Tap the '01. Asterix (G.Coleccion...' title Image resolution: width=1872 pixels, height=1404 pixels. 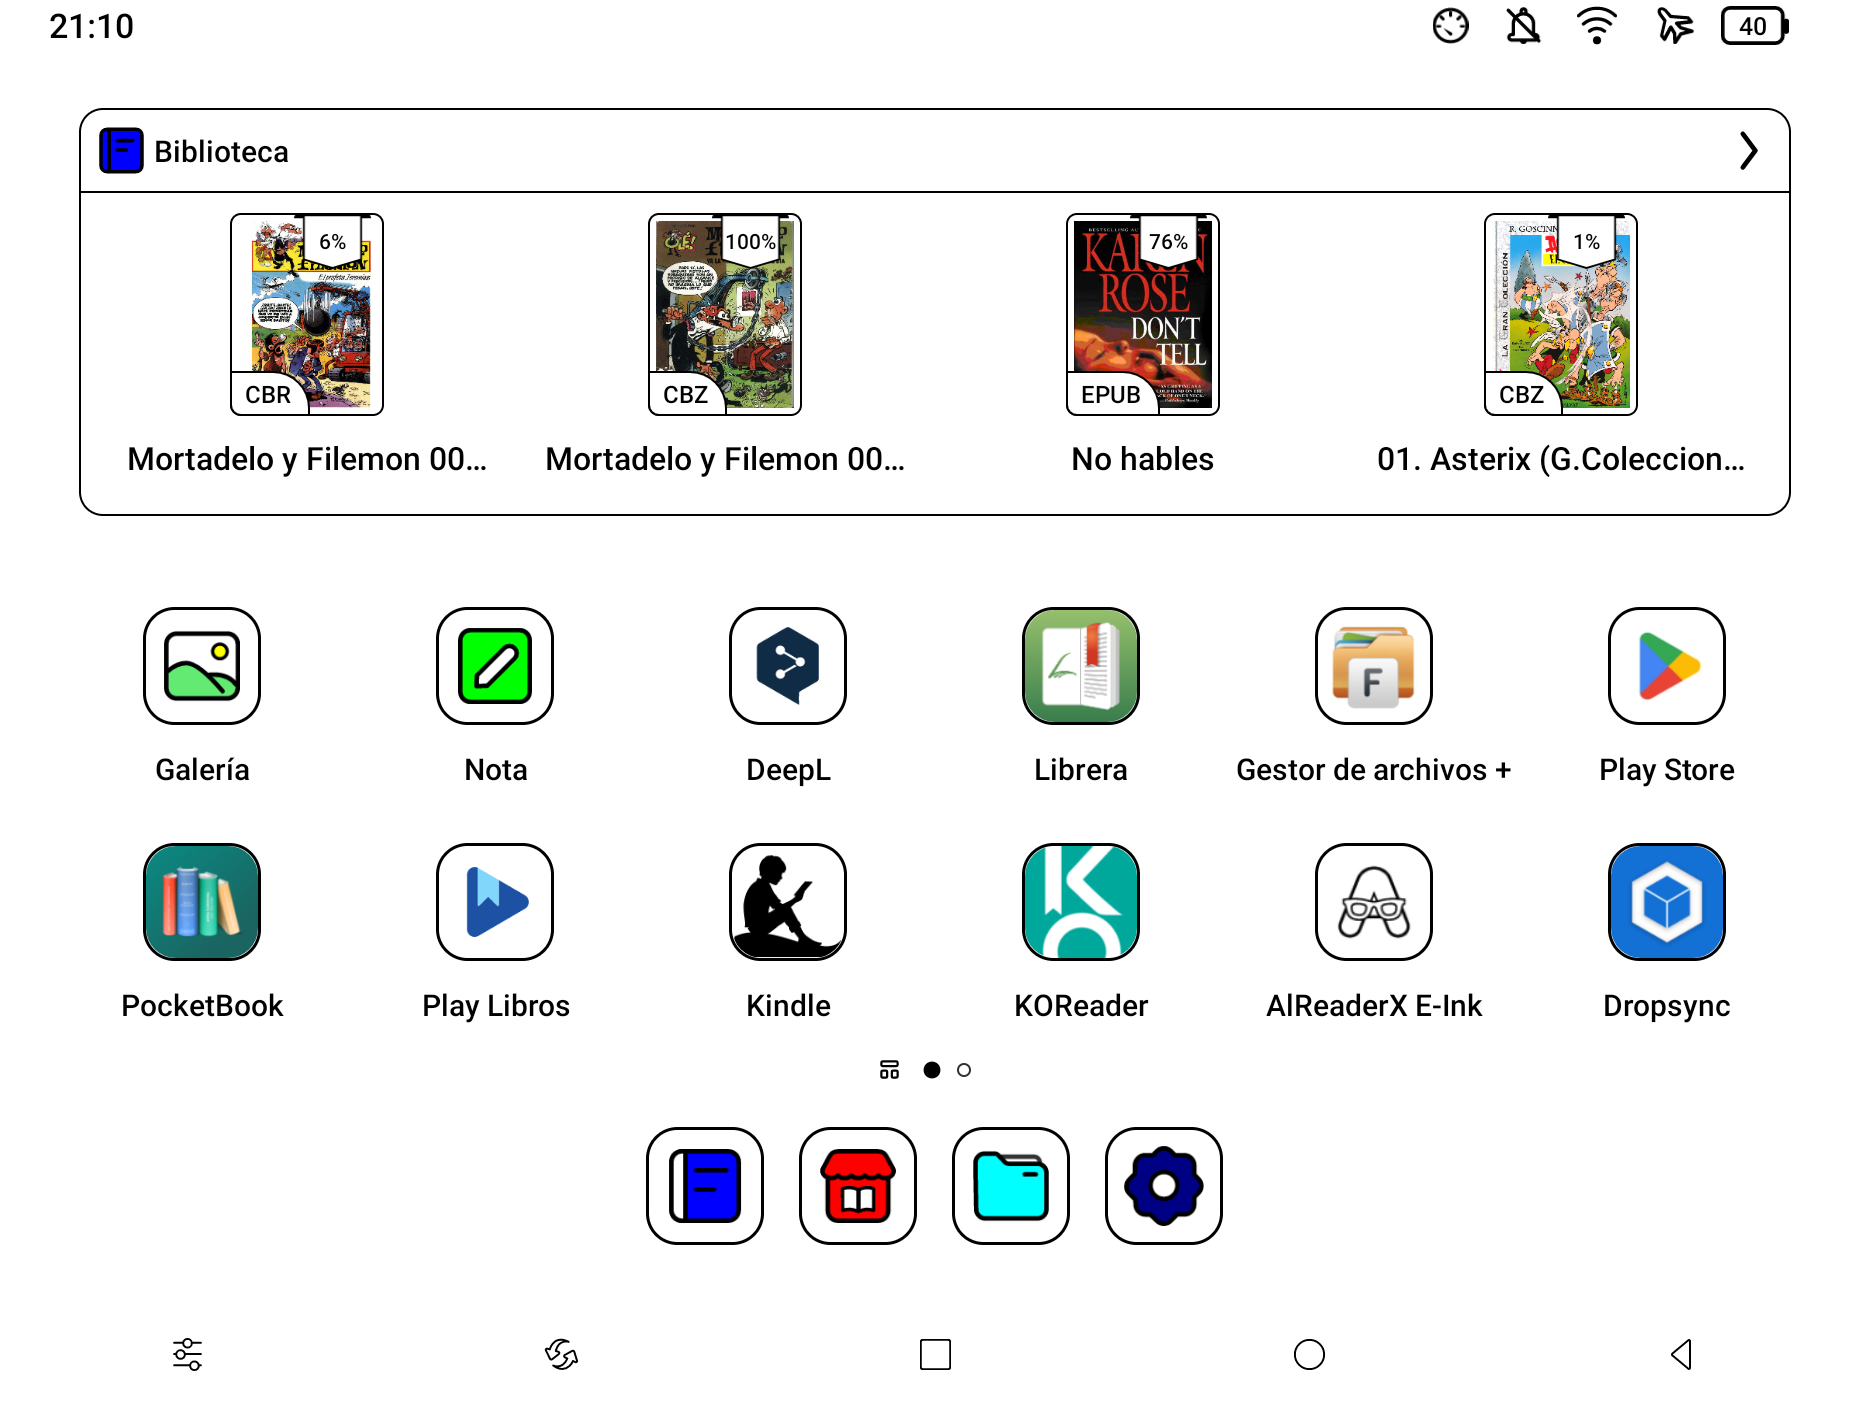tap(1561, 459)
